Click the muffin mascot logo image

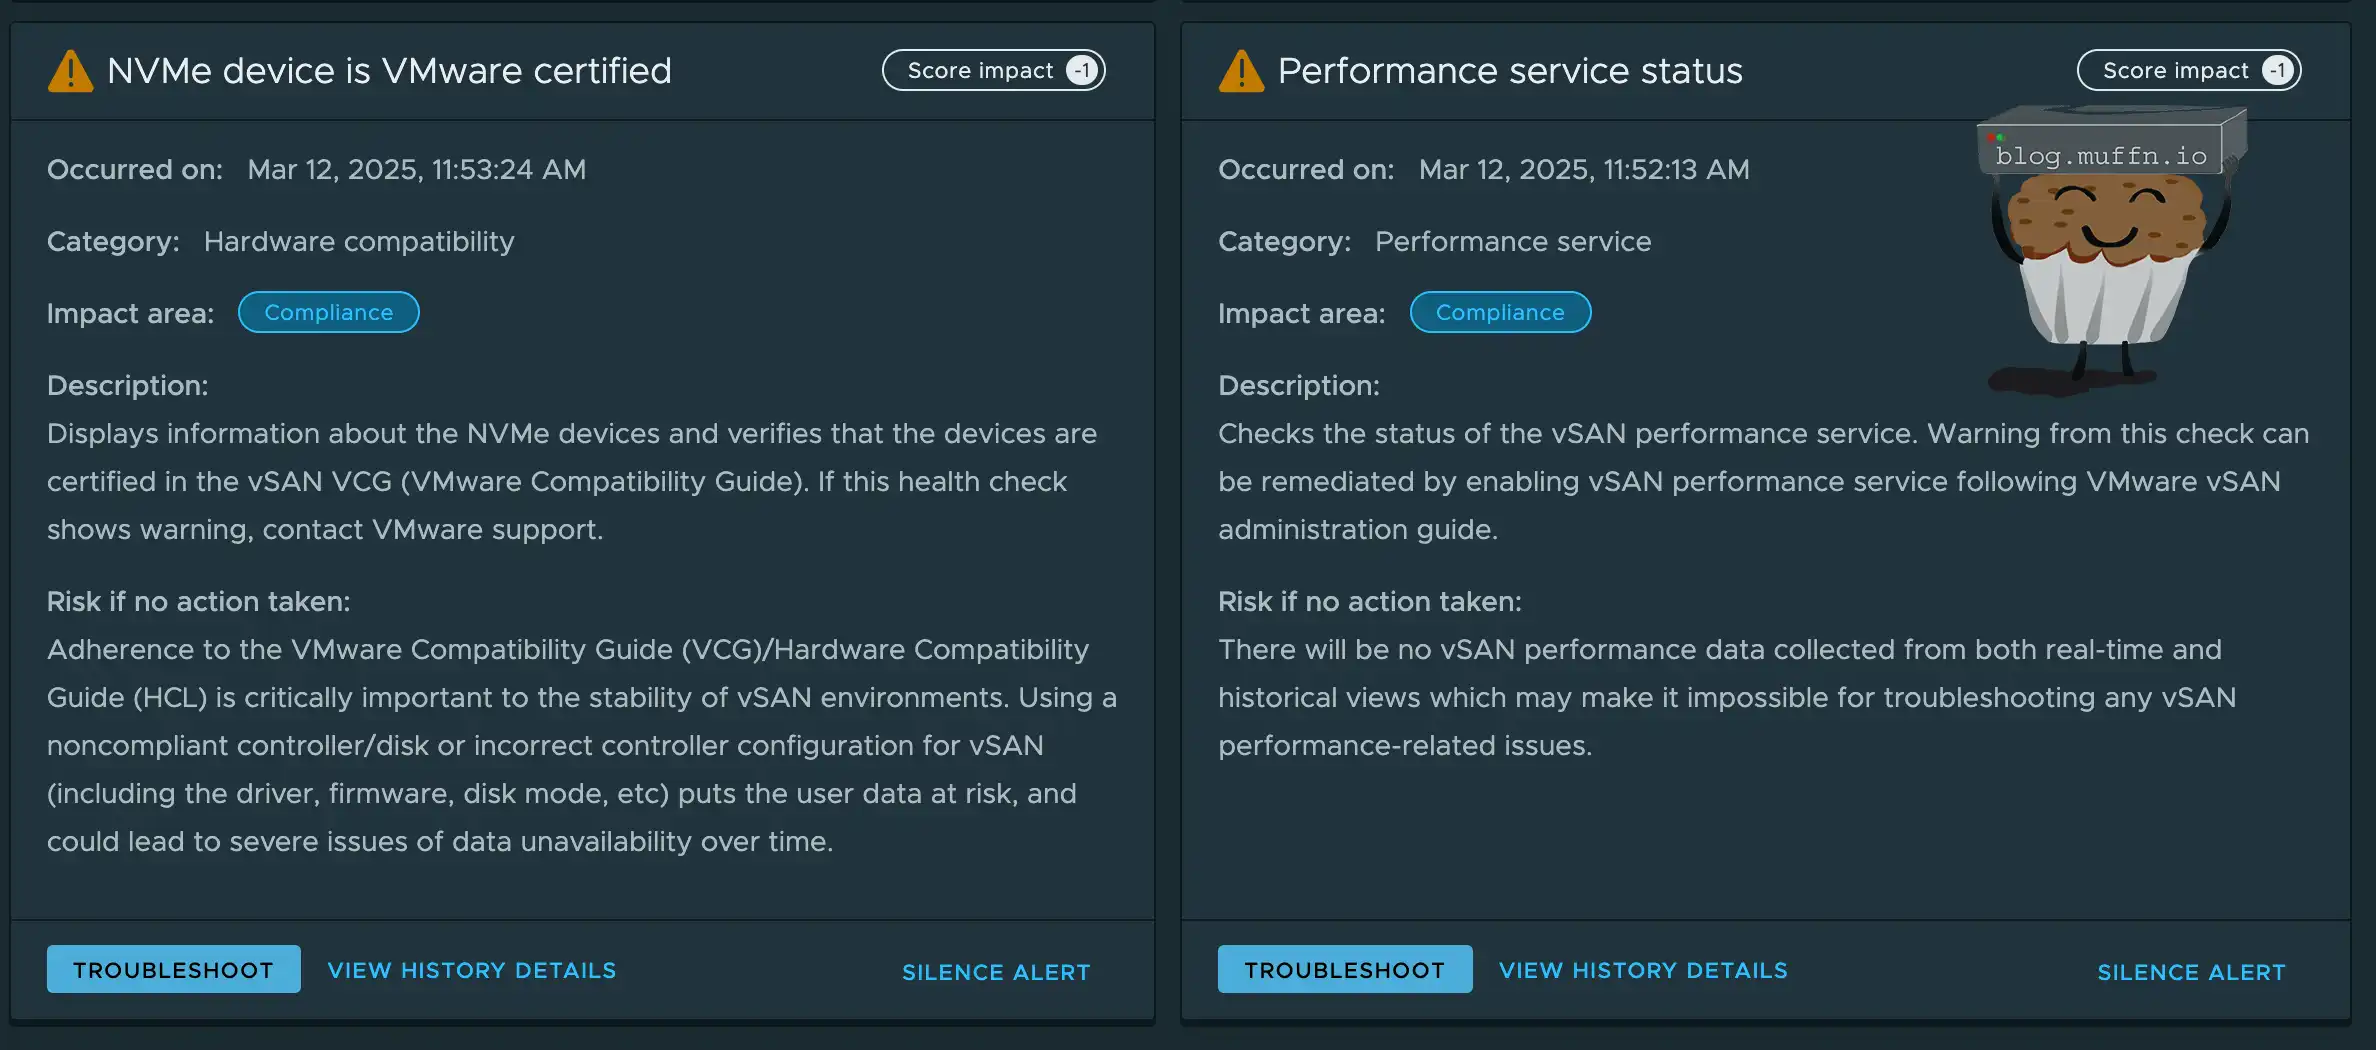pos(2108,270)
